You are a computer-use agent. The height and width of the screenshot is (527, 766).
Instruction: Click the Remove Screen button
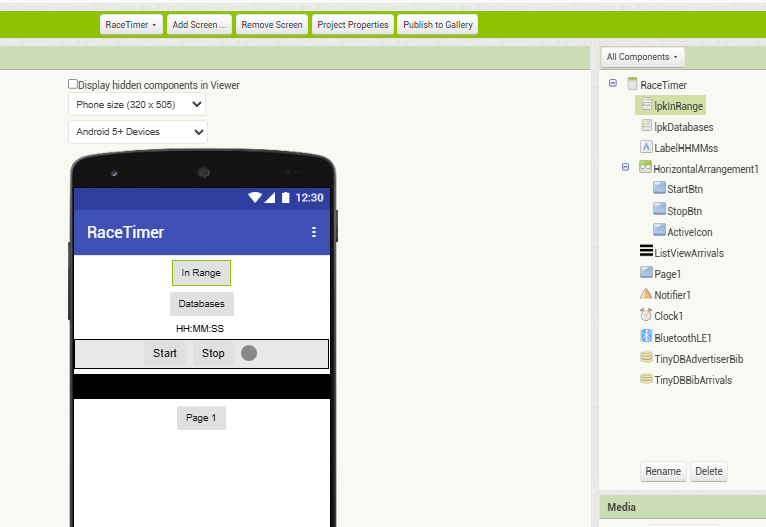tap(272, 24)
